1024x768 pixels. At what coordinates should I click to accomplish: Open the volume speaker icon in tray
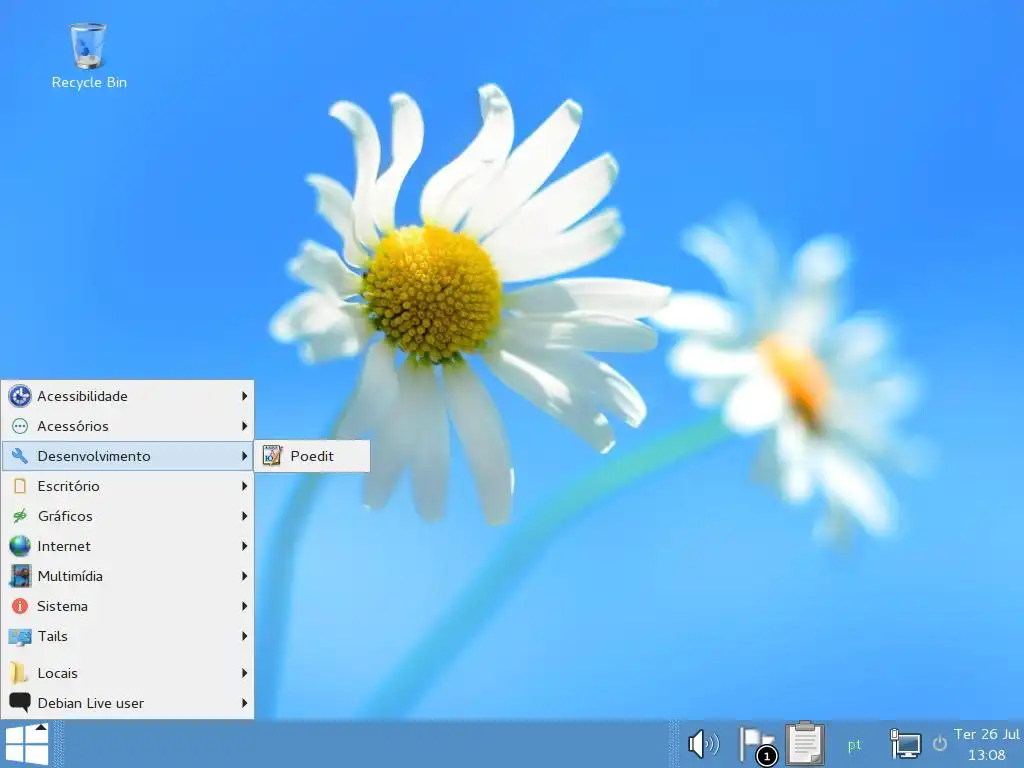point(703,744)
